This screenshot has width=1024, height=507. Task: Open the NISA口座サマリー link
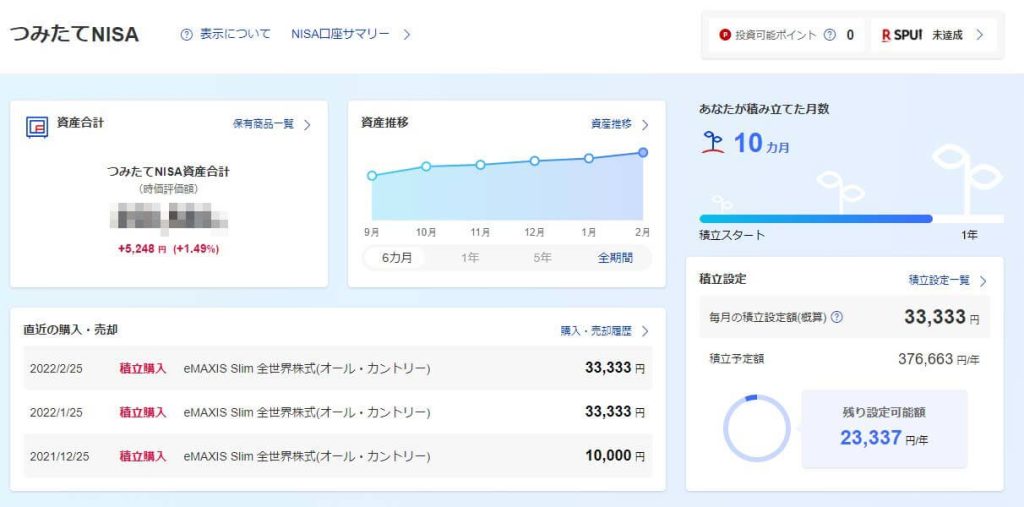[x=340, y=34]
